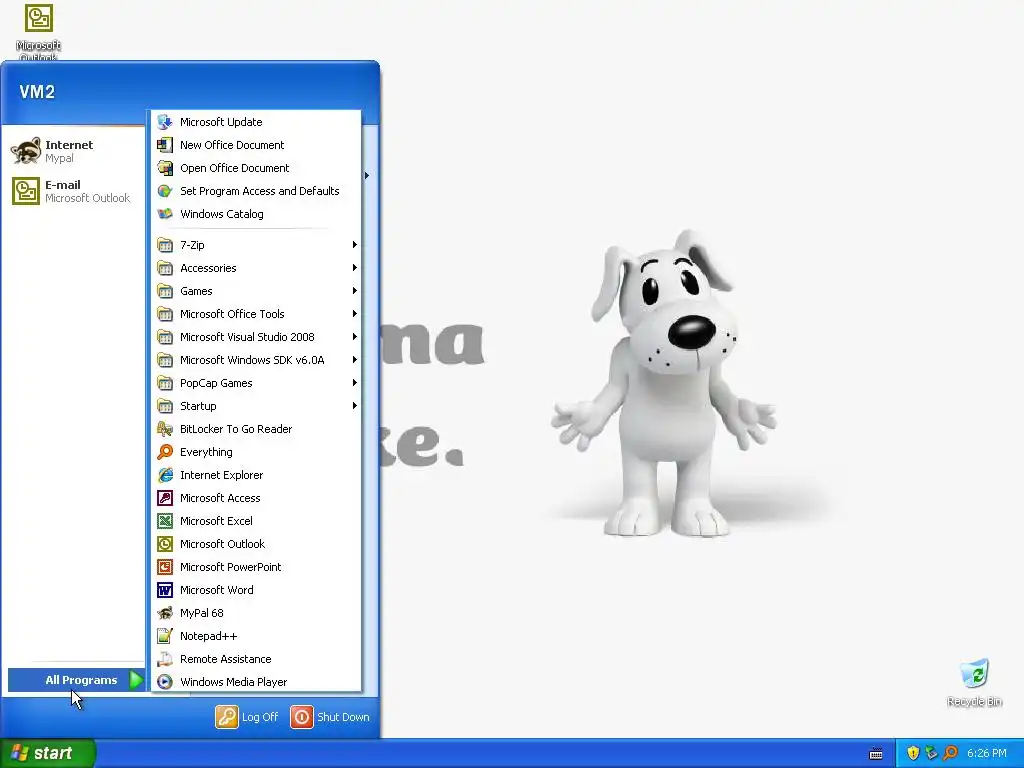Click the 'Microsoft PowerPoint' entry text
The width and height of the screenshot is (1024, 768).
pyautogui.click(x=231, y=567)
